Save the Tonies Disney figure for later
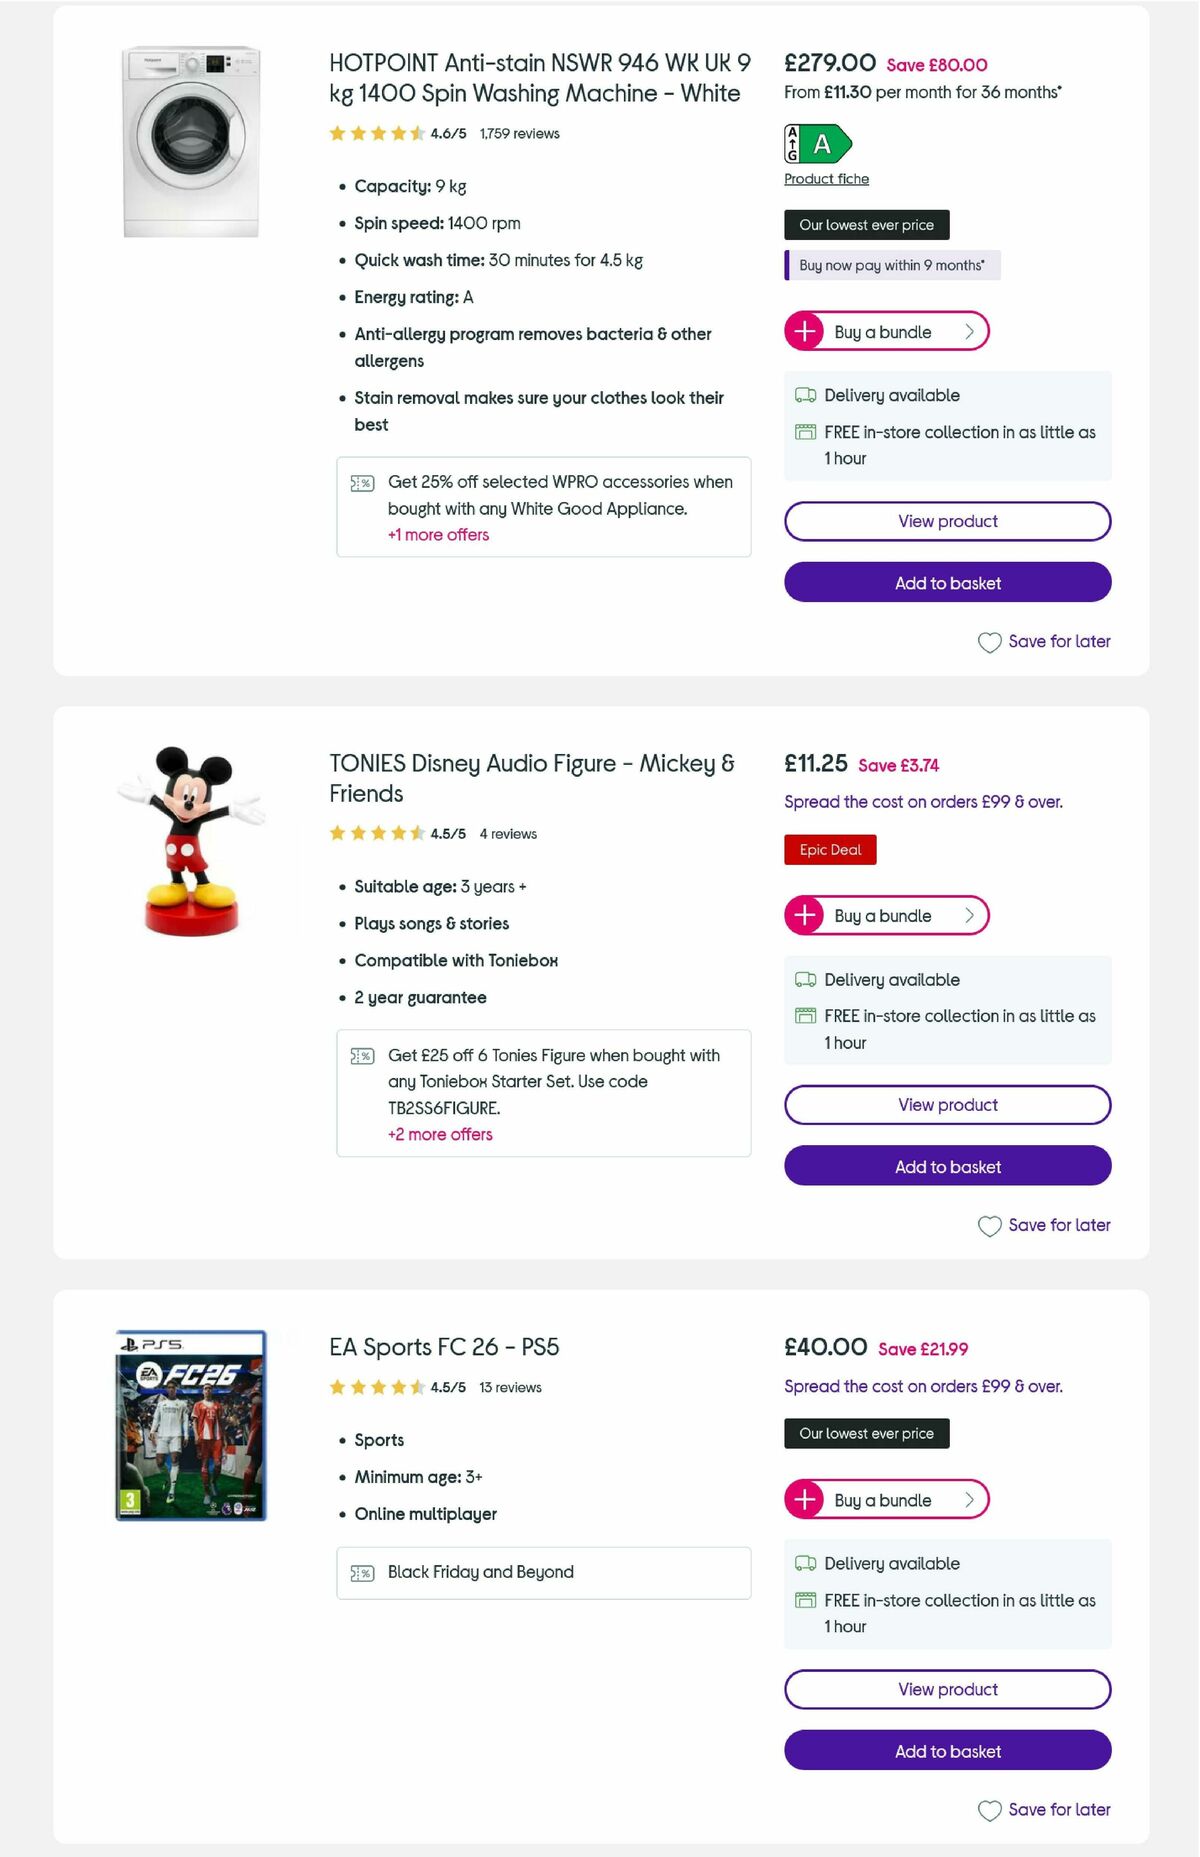1200x1857 pixels. pos(1044,1225)
